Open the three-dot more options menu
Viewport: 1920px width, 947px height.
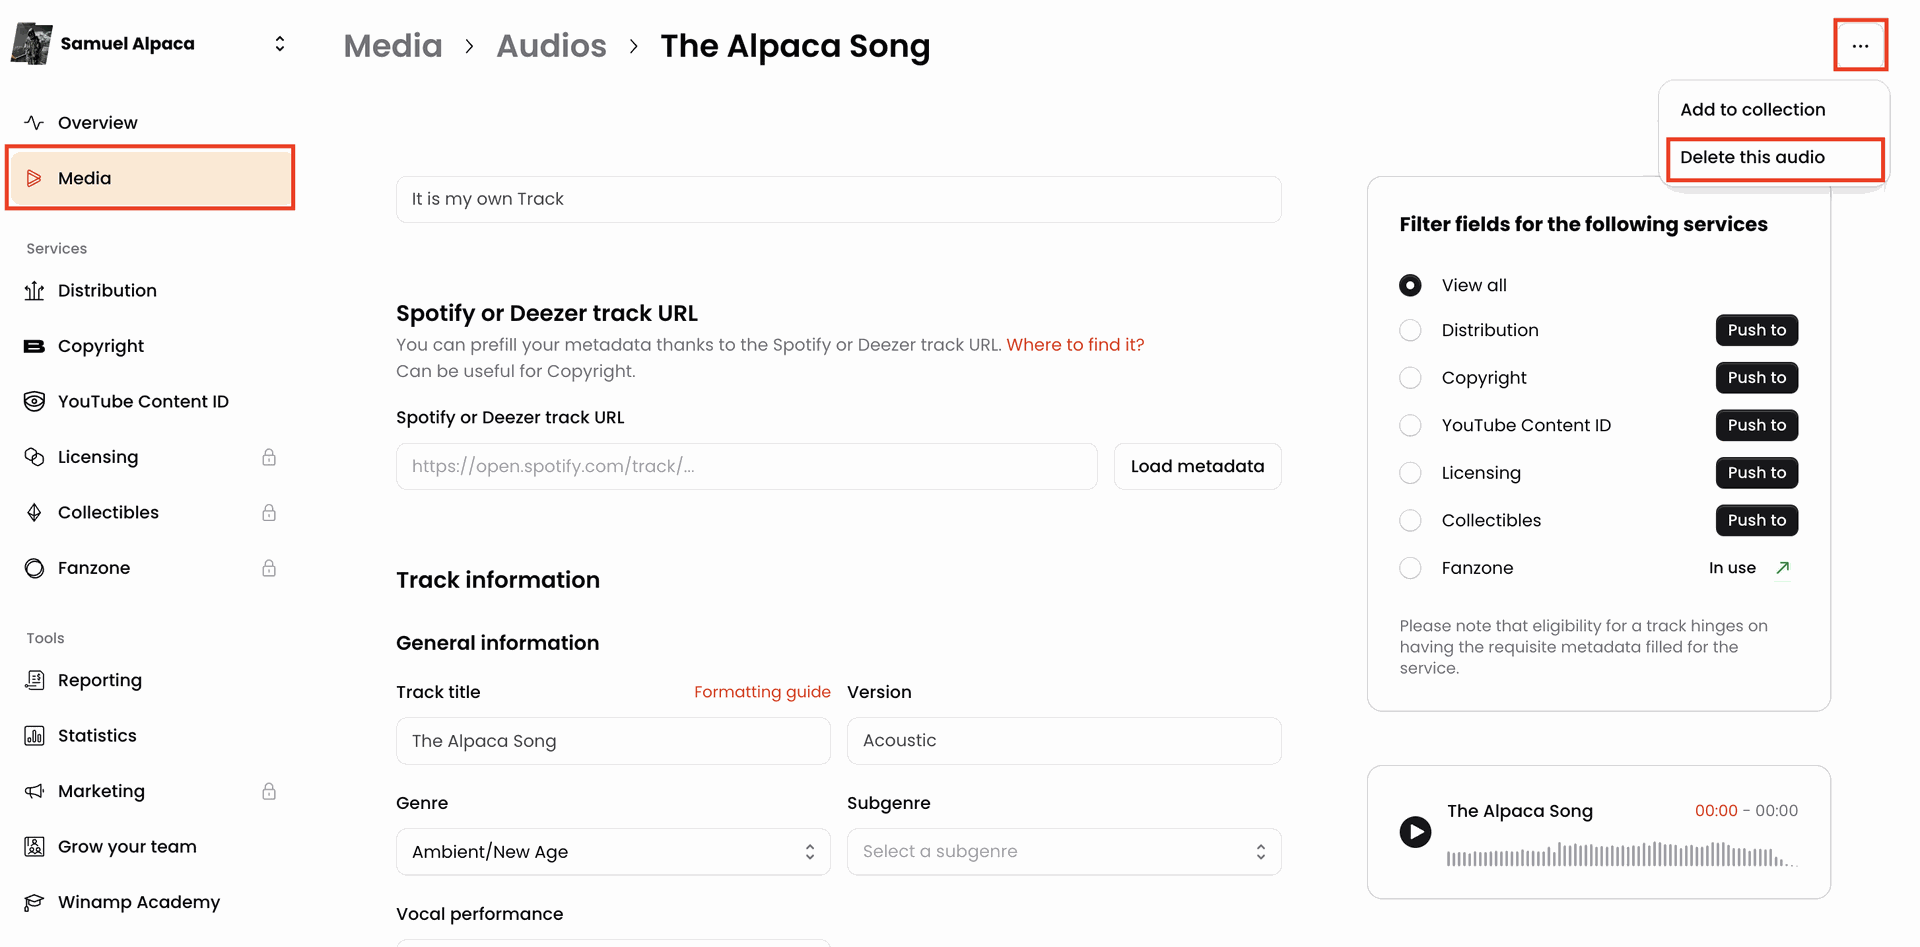1860,45
